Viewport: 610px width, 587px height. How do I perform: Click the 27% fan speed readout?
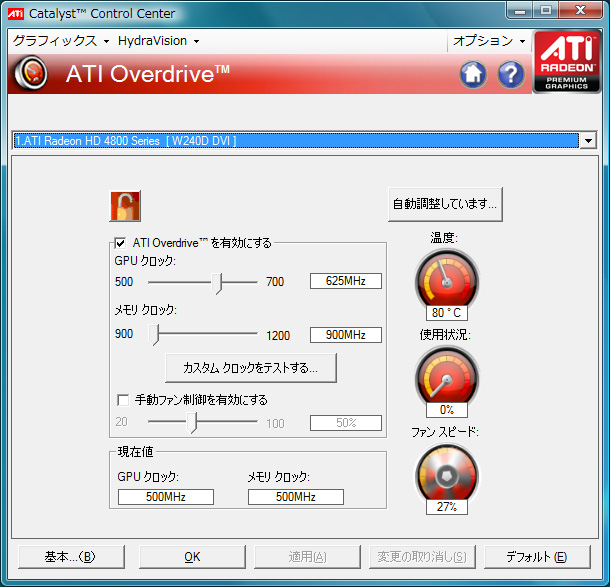pos(447,507)
